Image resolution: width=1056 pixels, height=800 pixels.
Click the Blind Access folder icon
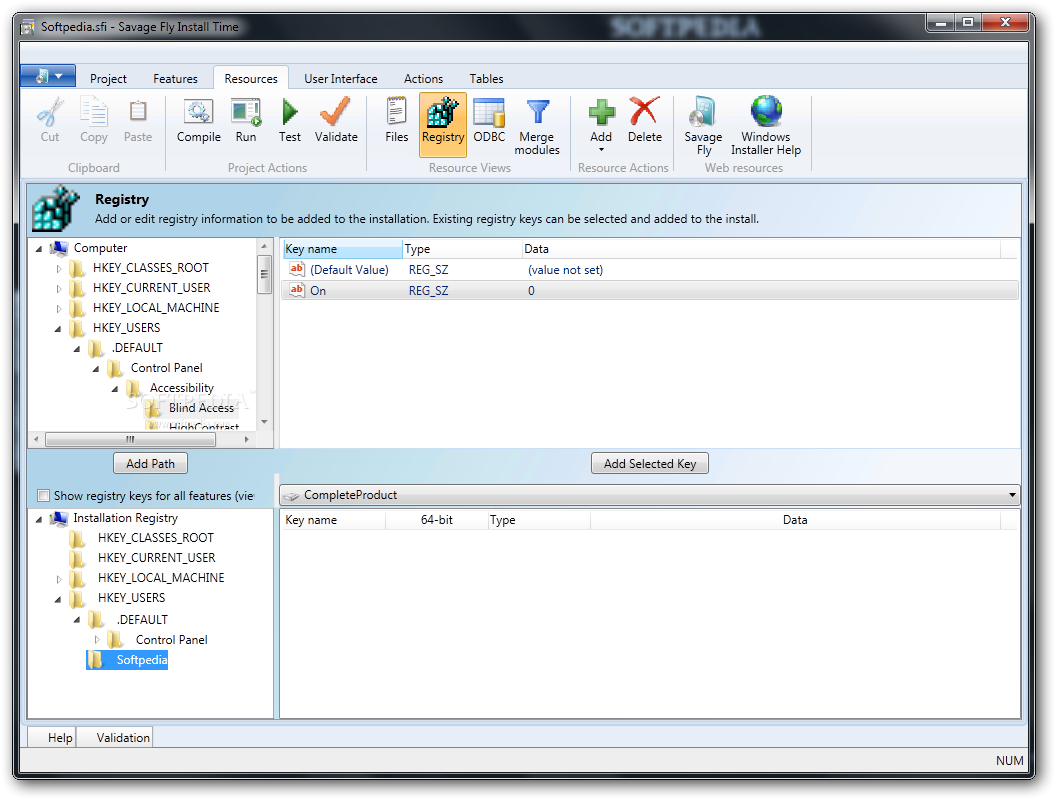tap(152, 408)
